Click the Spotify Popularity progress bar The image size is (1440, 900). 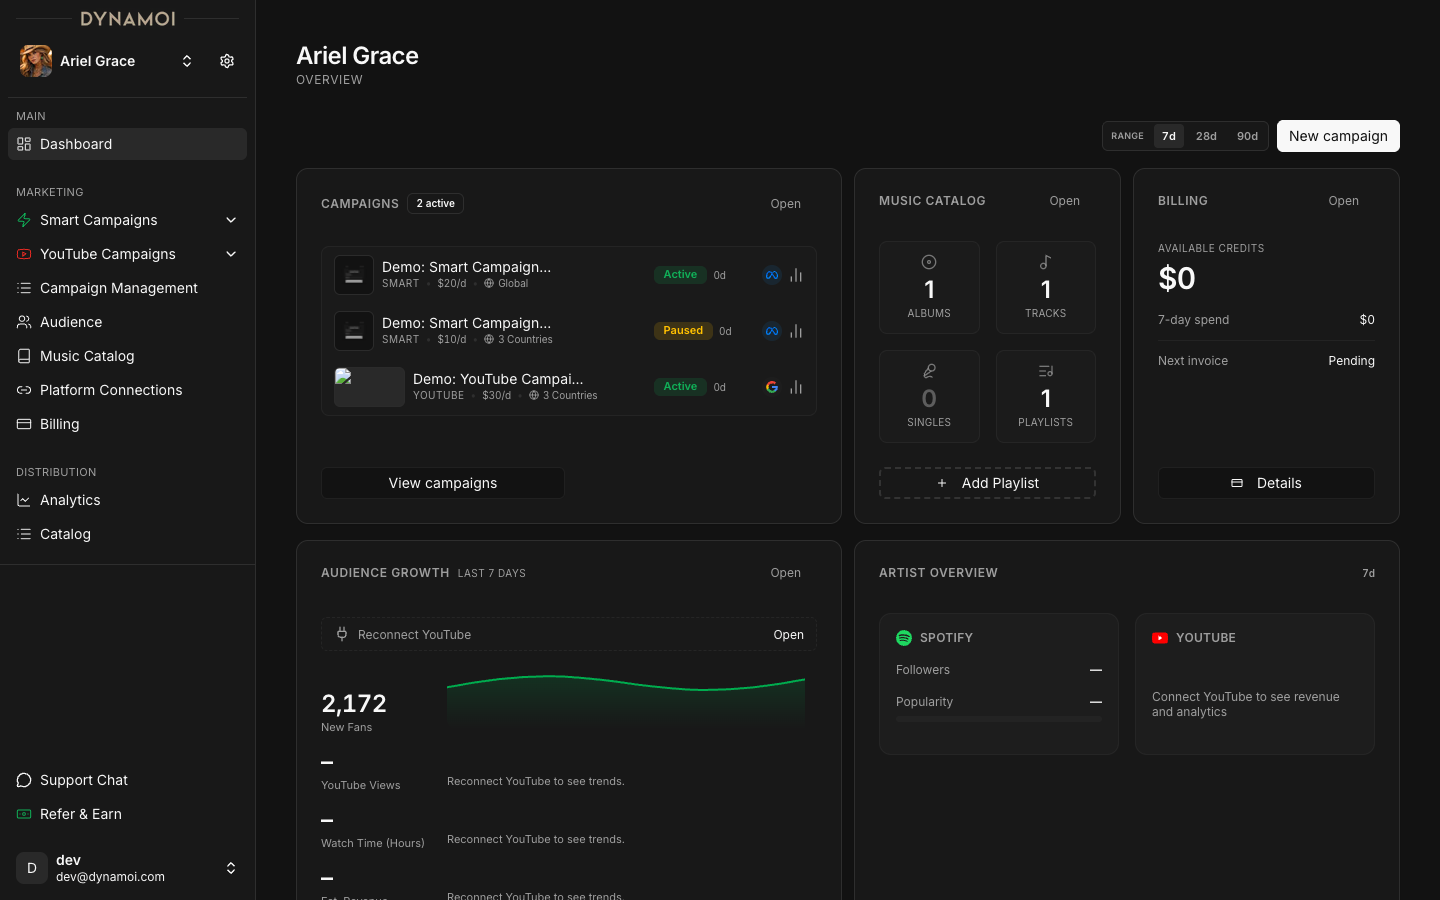(x=998, y=719)
